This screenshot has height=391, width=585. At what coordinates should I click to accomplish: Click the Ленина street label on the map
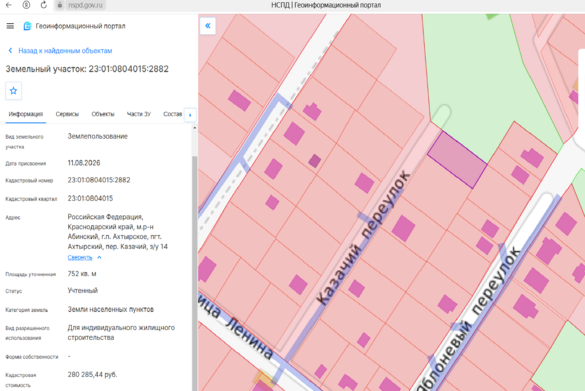(x=250, y=338)
